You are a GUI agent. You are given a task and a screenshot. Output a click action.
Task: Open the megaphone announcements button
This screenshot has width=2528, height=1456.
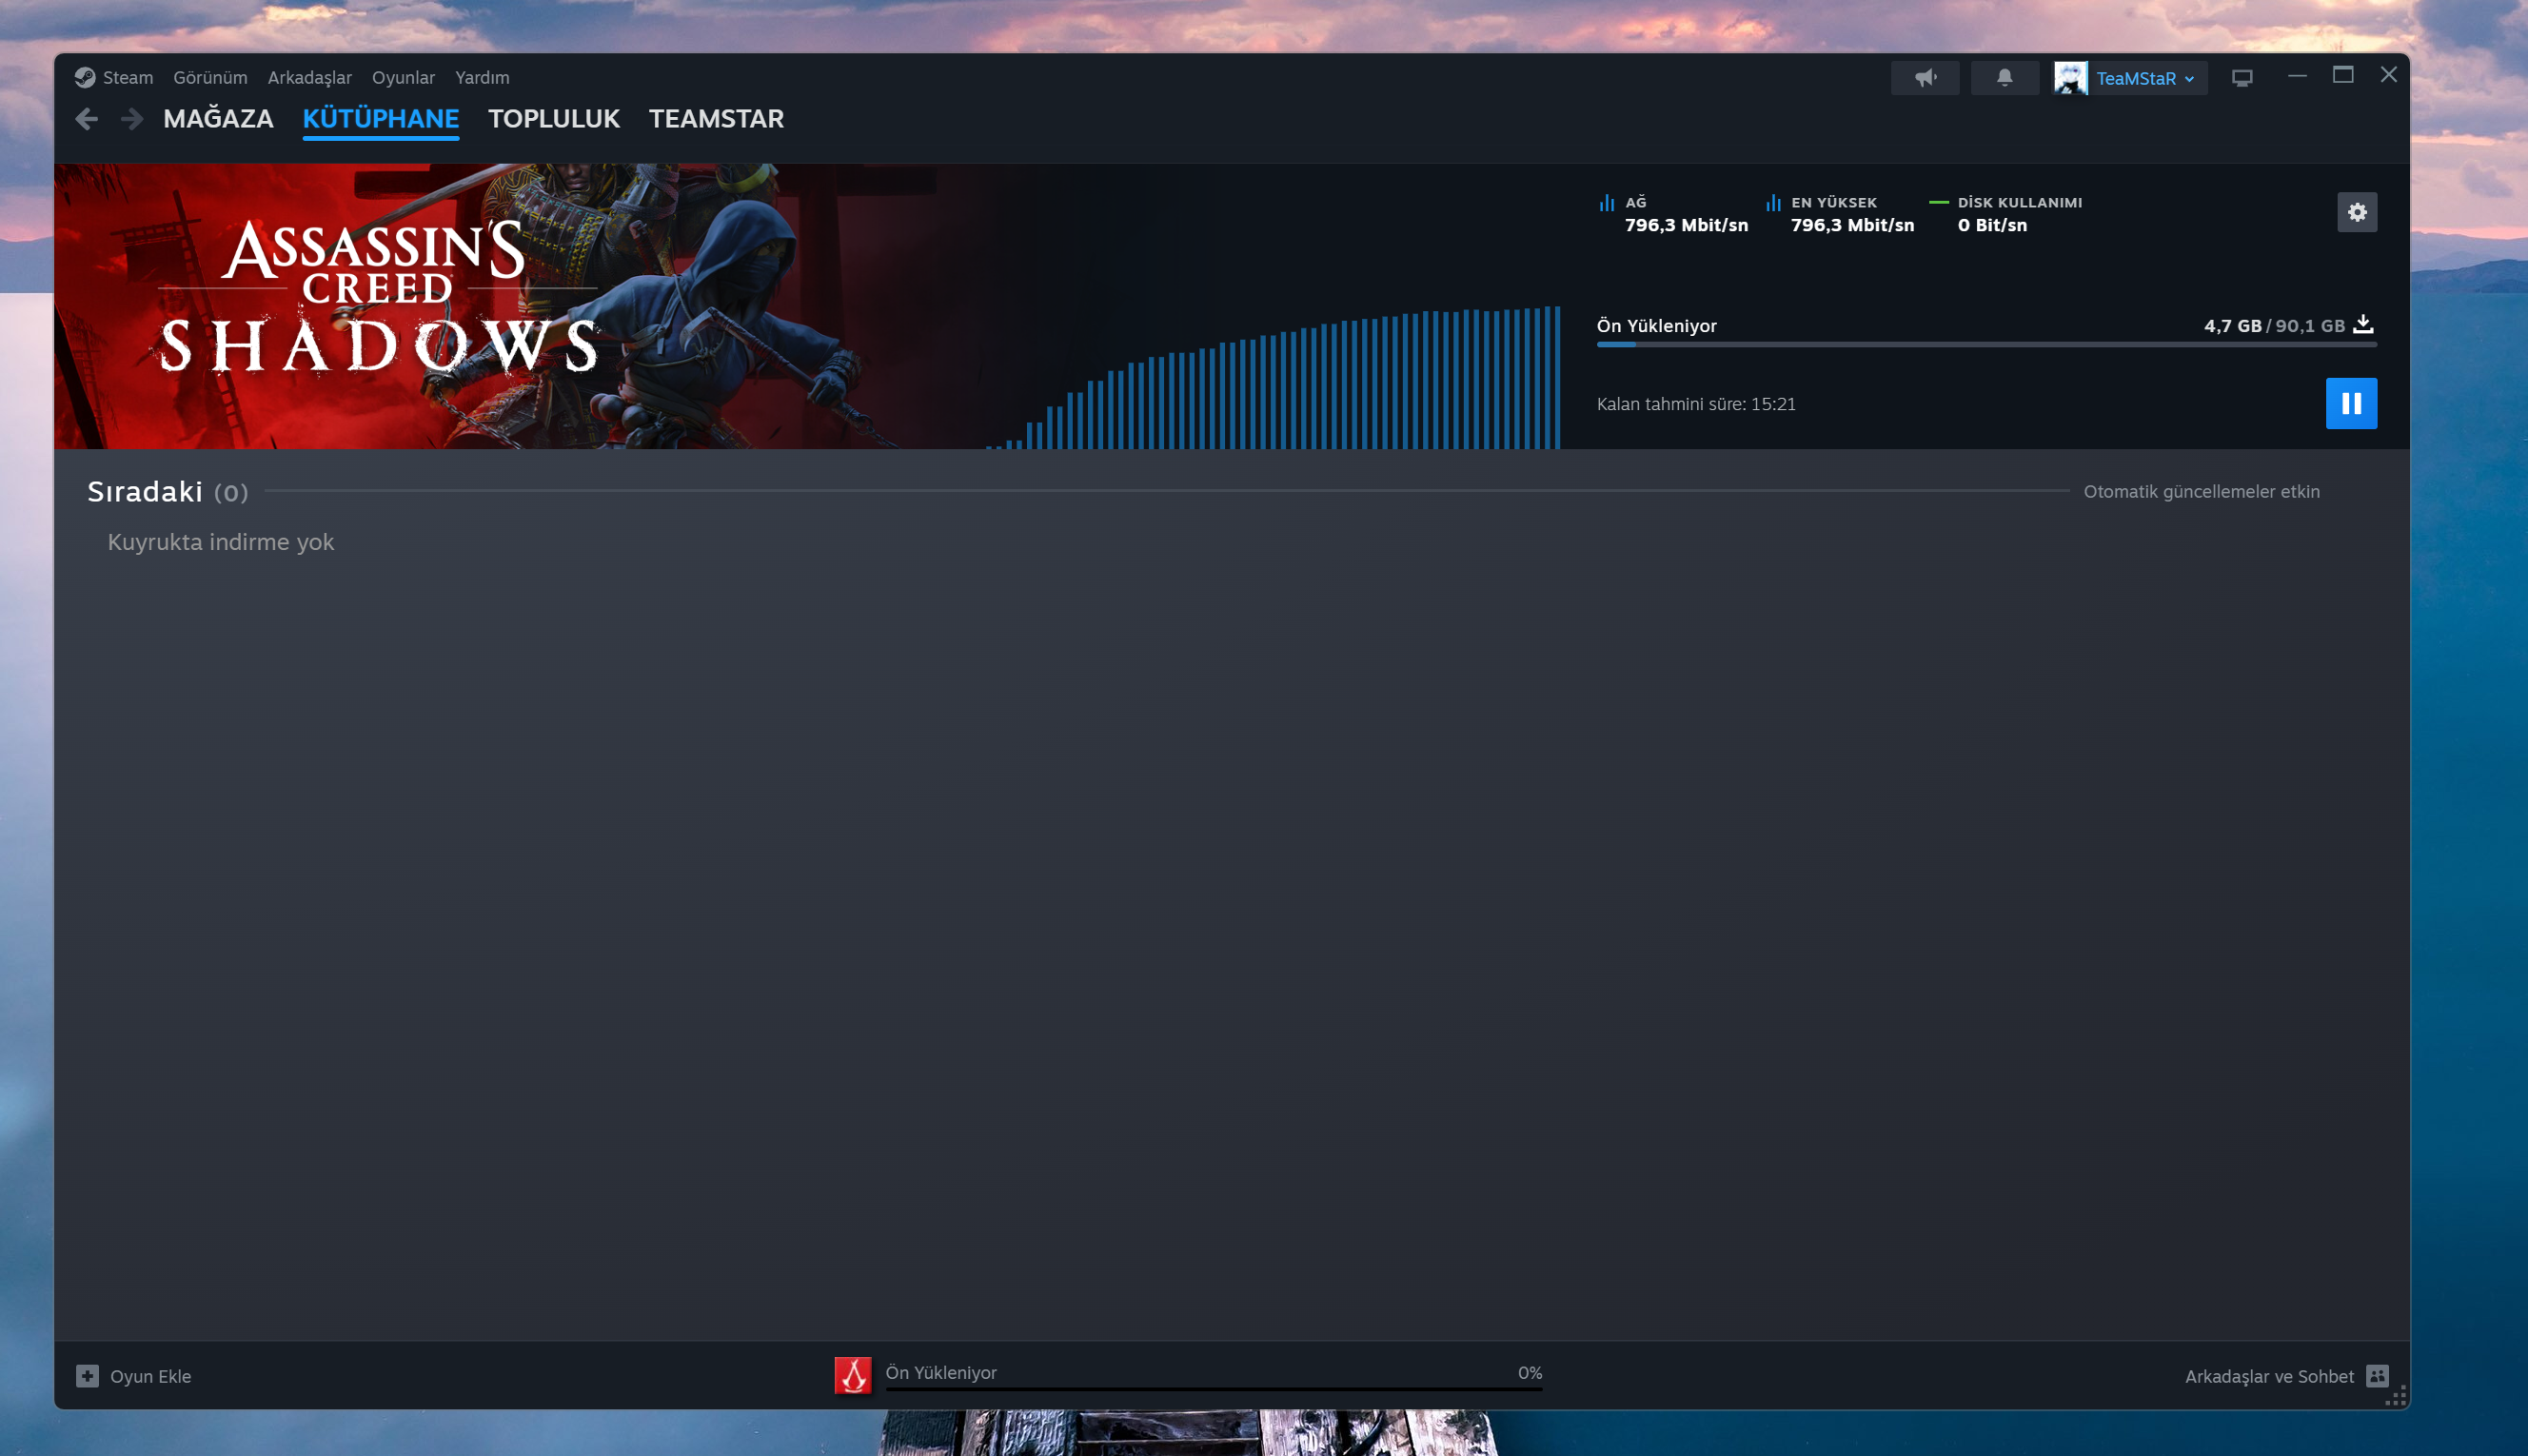[x=1925, y=78]
